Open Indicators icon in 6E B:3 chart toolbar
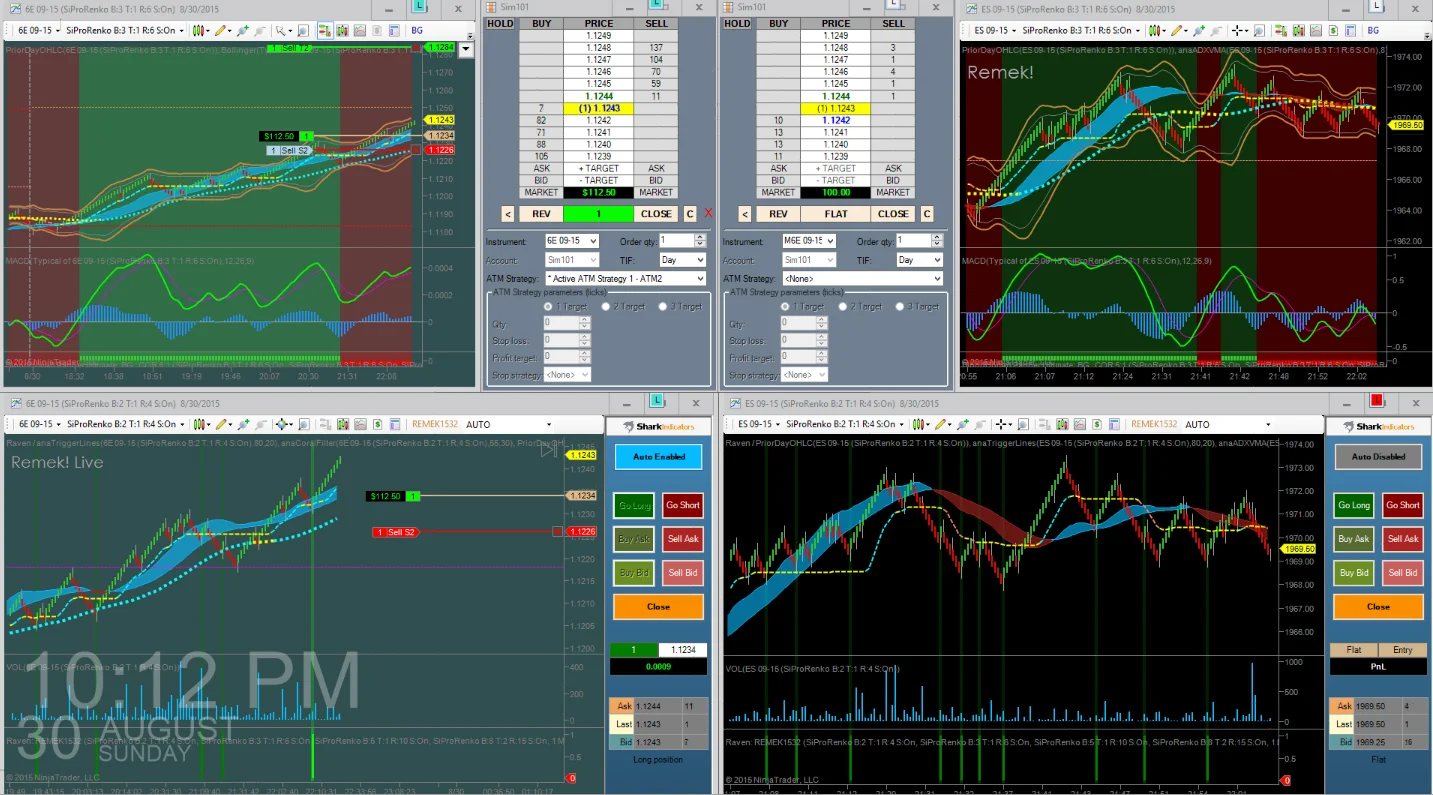This screenshot has width=1433, height=795. (x=359, y=31)
